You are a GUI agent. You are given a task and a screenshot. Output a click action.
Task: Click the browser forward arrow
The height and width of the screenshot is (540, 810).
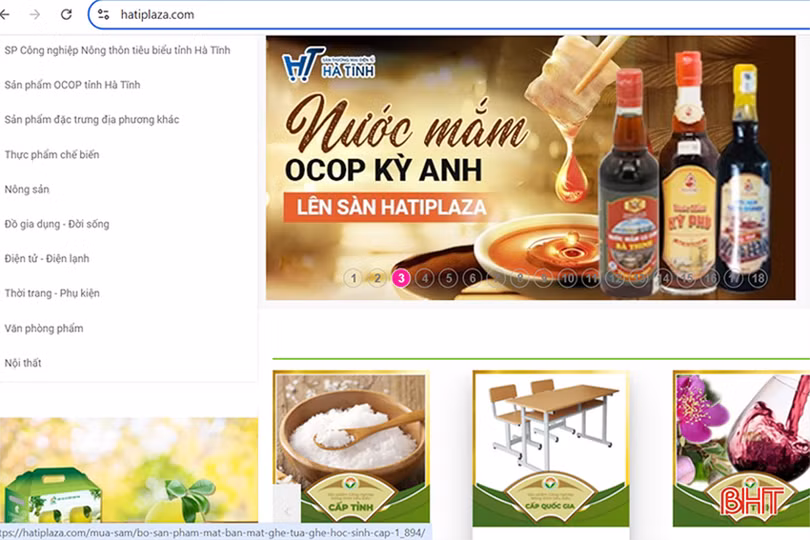pos(36,15)
